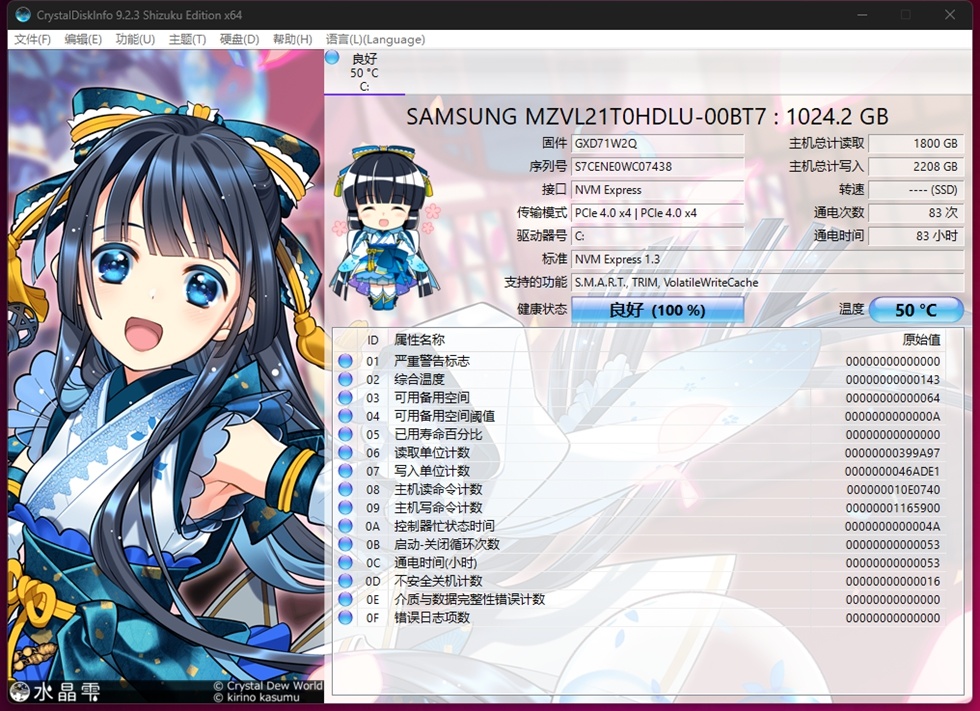This screenshot has width=980, height=711.
Task: Click the serial number field S7CENE0WC07438
Action: (658, 166)
